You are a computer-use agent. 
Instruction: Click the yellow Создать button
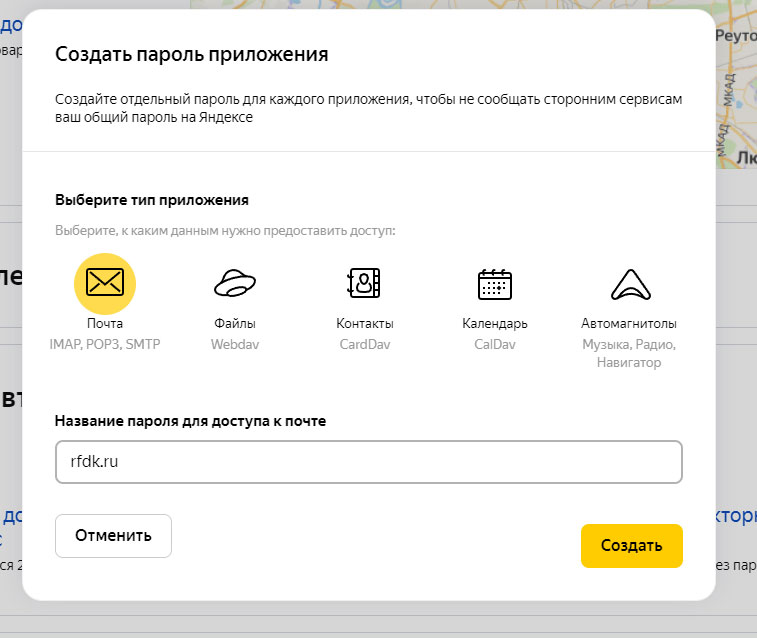click(x=631, y=546)
